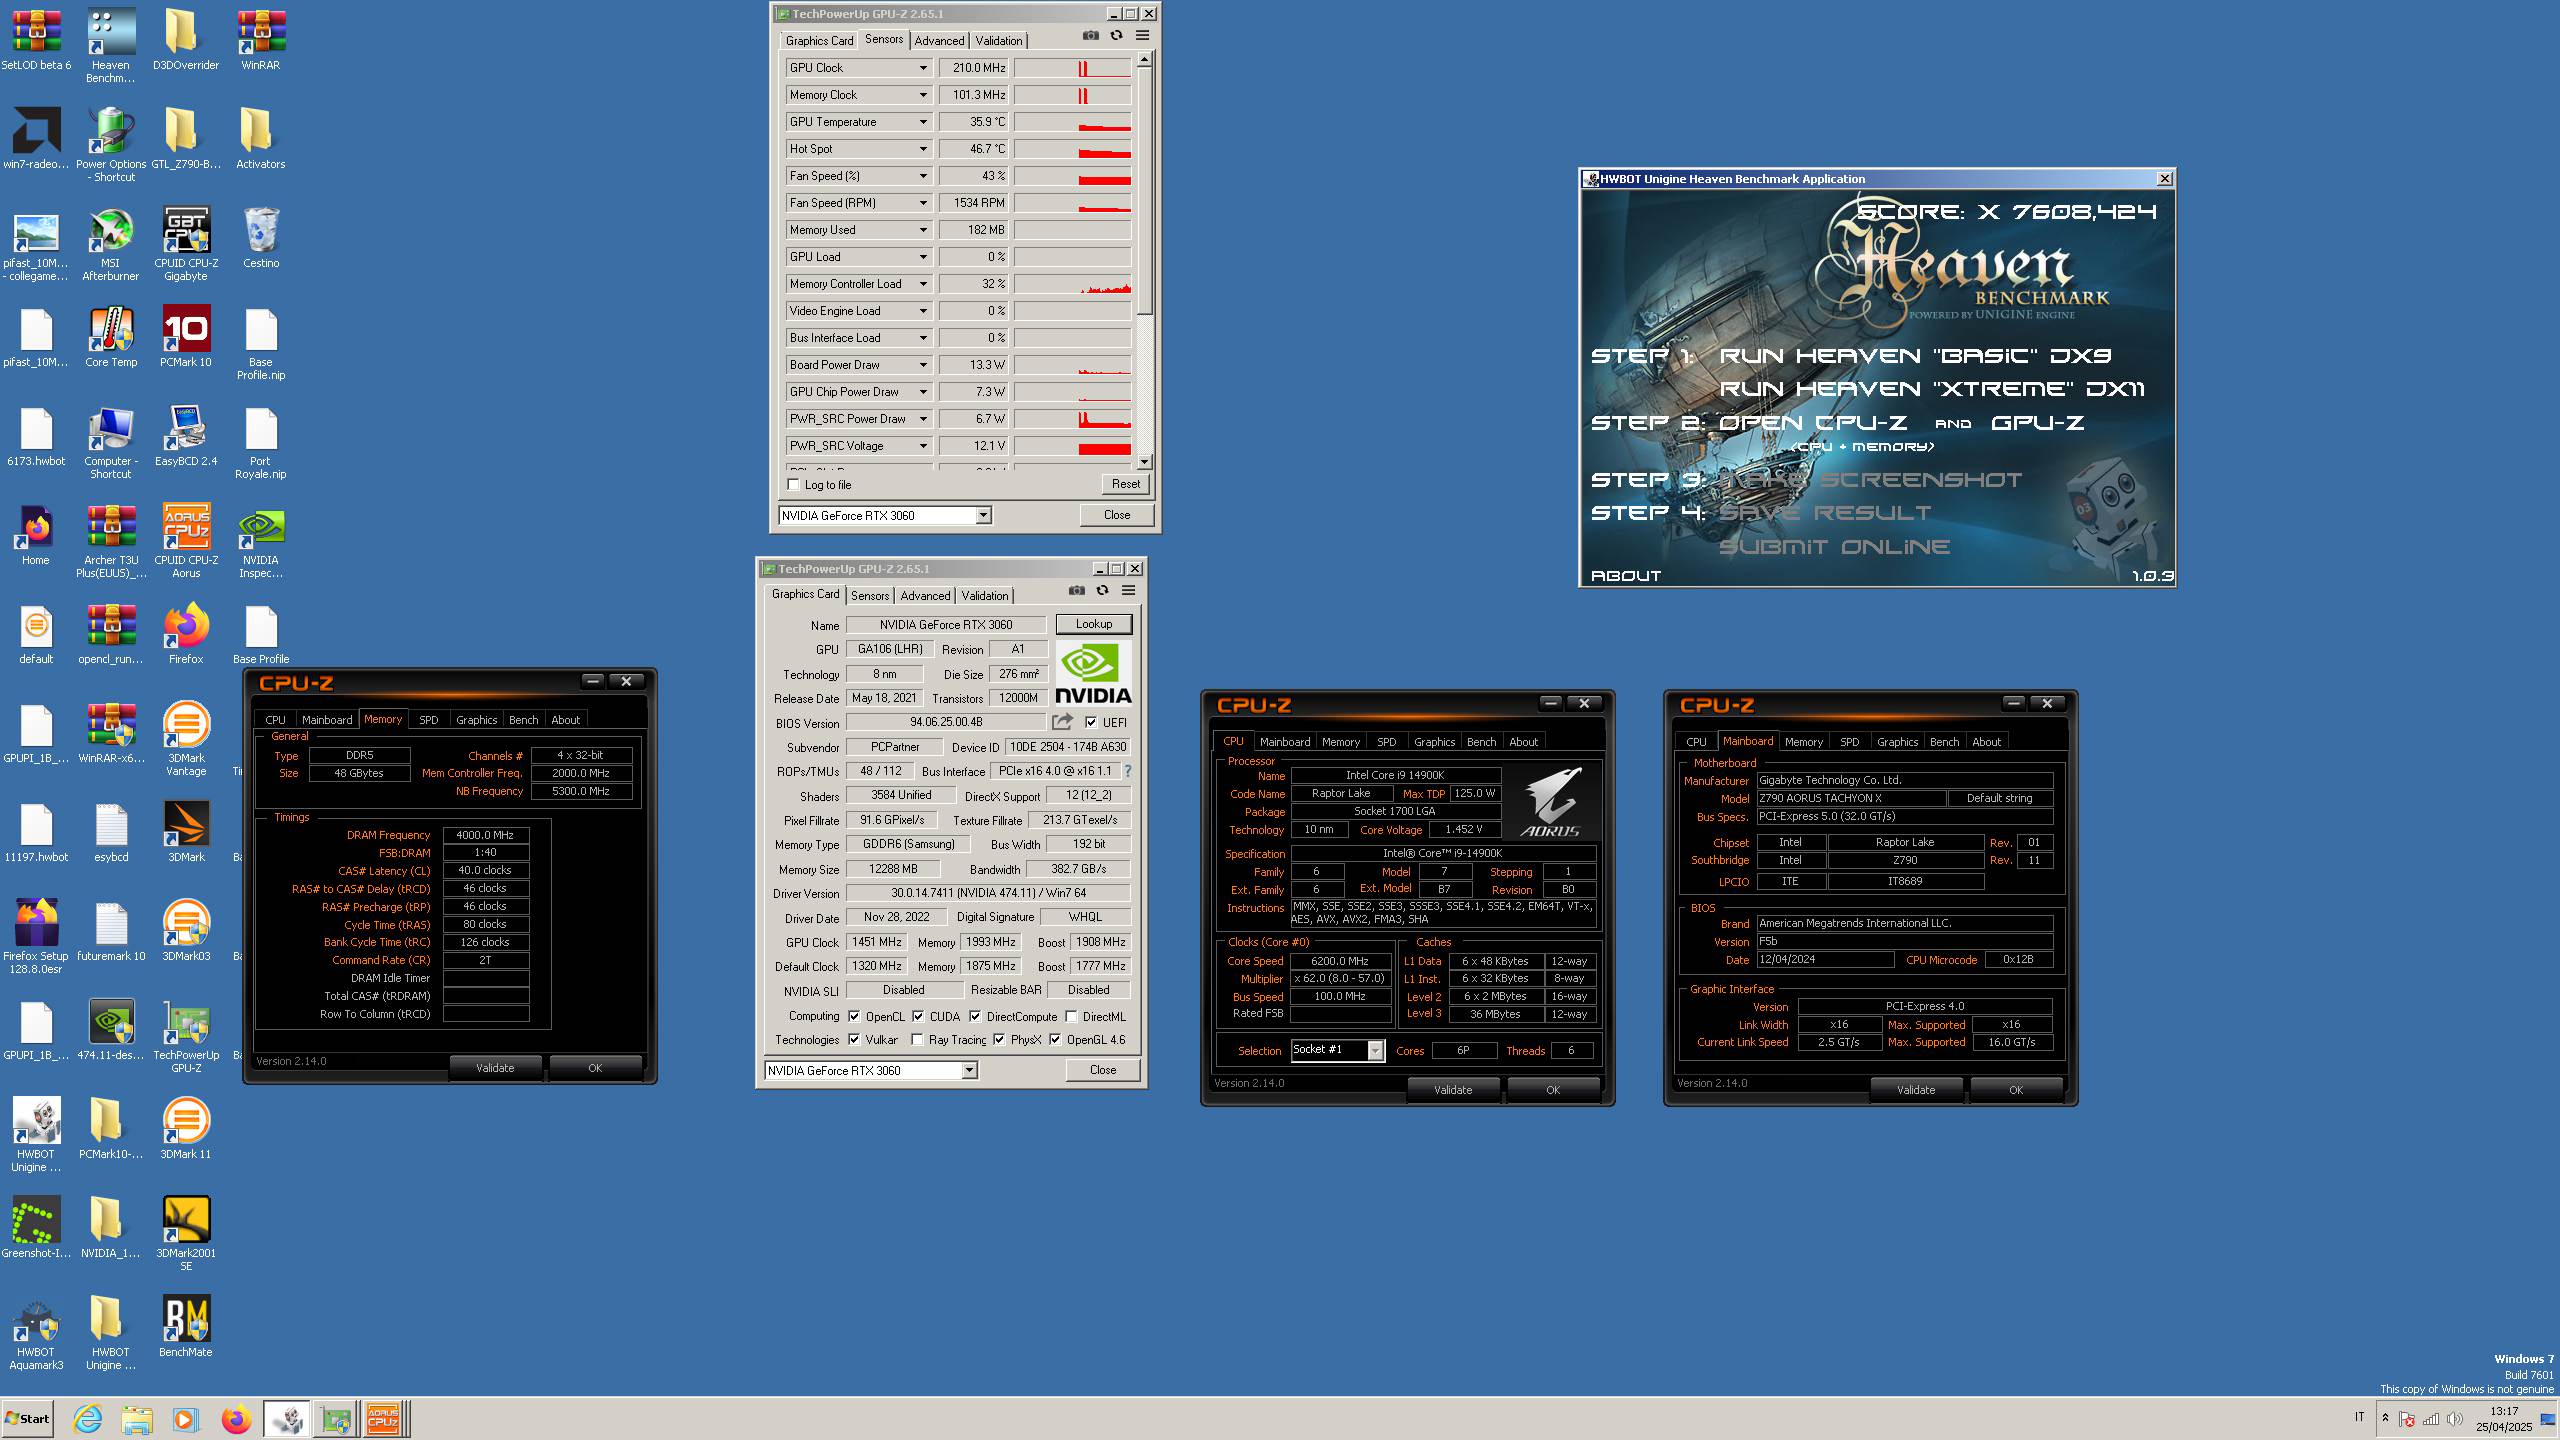Image resolution: width=2560 pixels, height=1440 pixels.
Task: Open Cestino recycle bin icon
Action: 261,238
